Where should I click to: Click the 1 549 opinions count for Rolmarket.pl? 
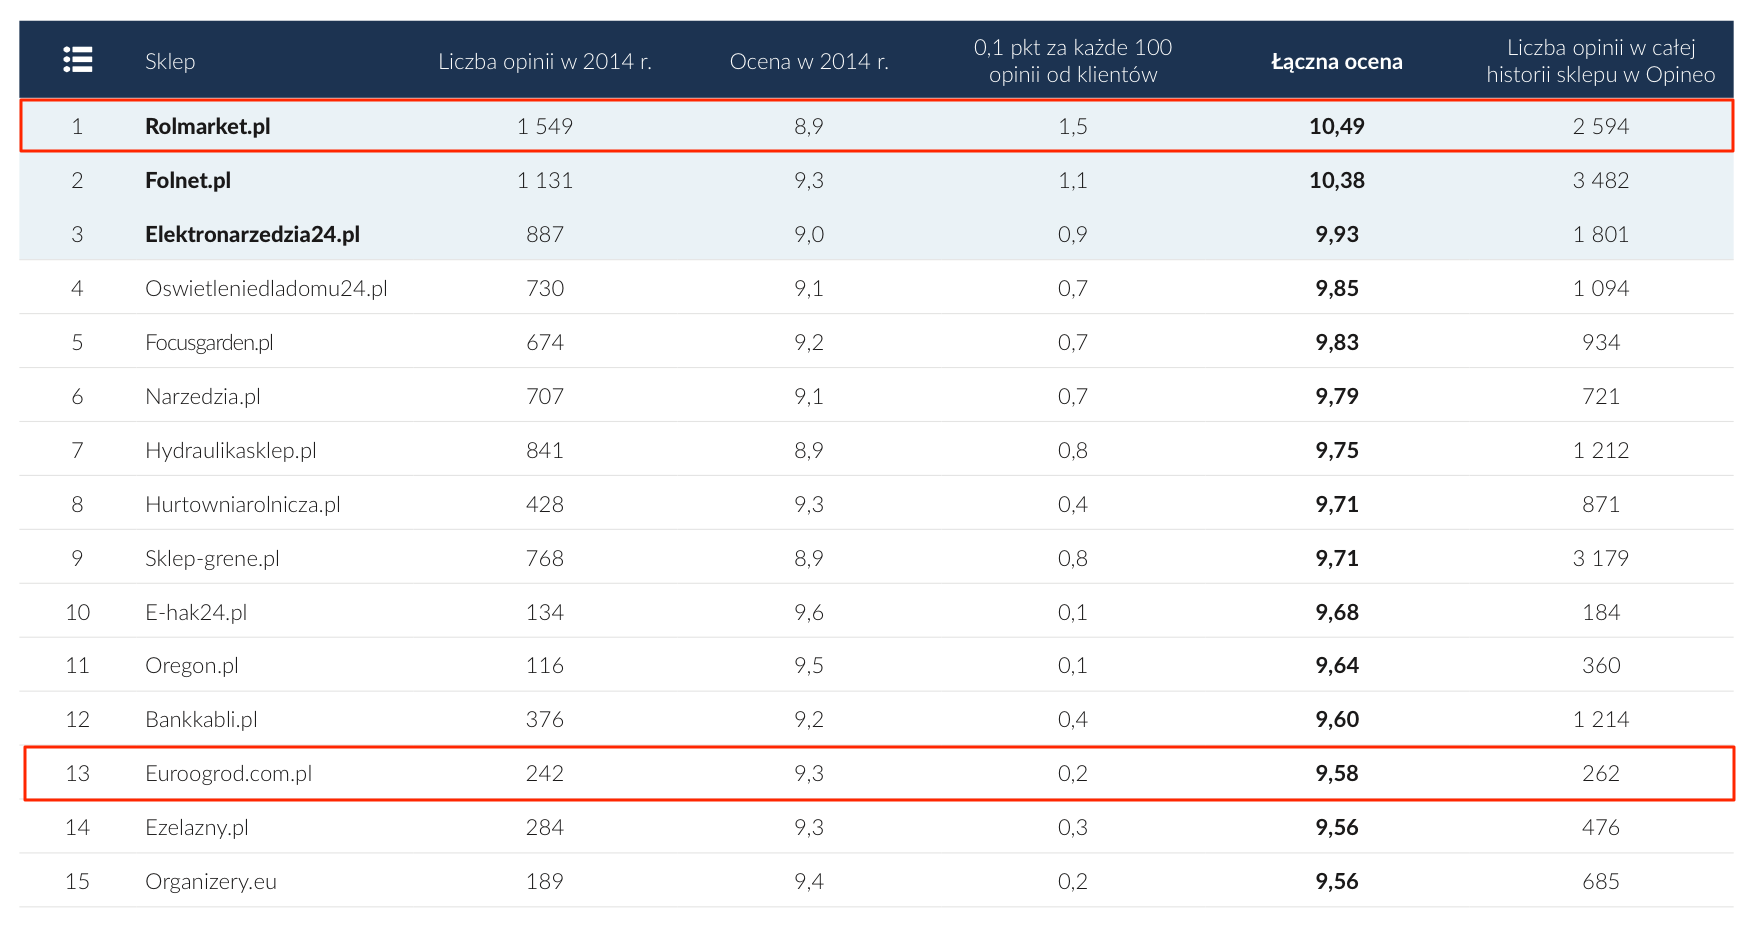coord(545,126)
